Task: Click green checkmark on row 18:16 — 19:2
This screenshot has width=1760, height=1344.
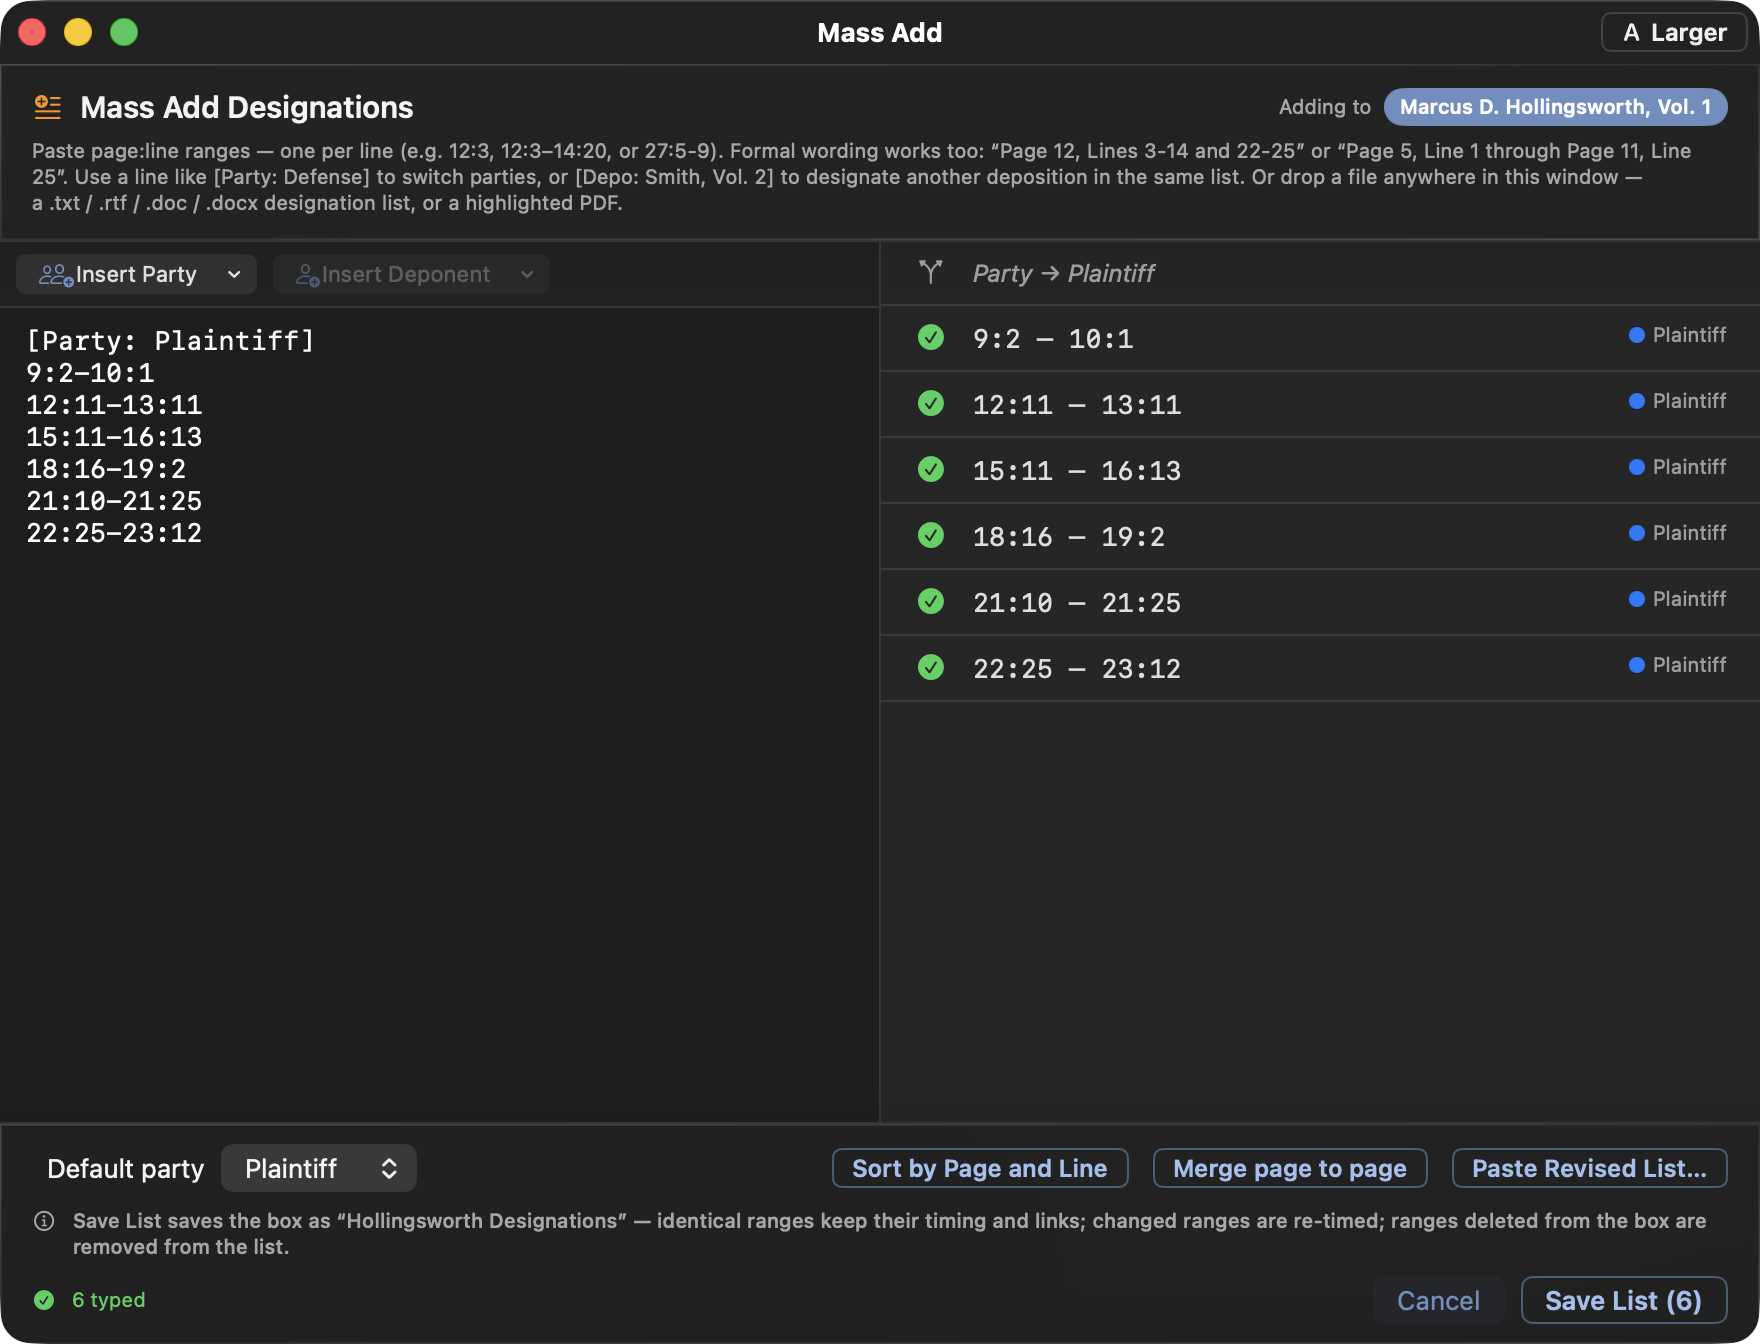Action: tap(931, 535)
